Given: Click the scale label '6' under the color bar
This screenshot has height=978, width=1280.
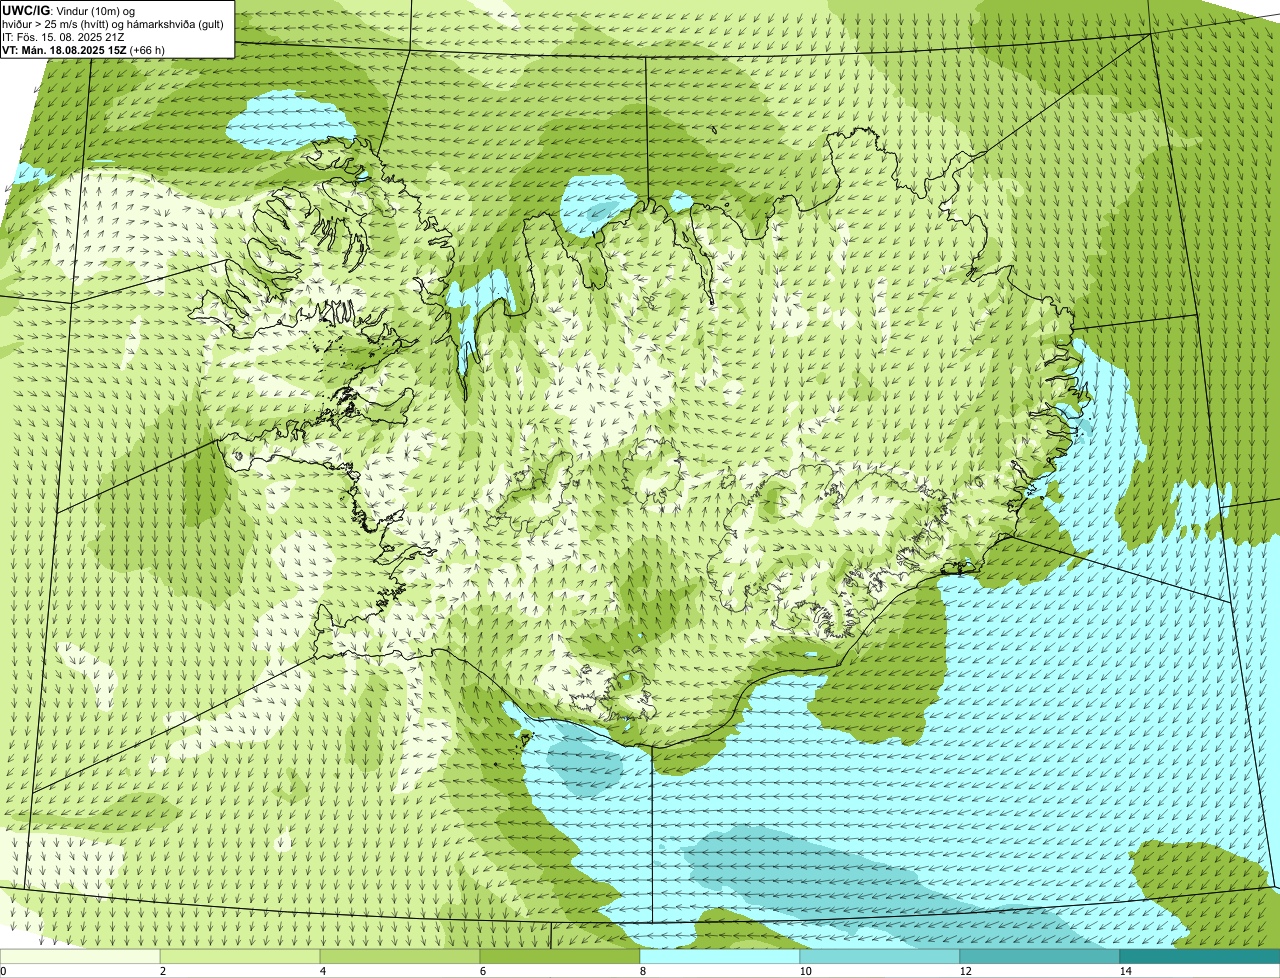Looking at the screenshot, I should (482, 971).
